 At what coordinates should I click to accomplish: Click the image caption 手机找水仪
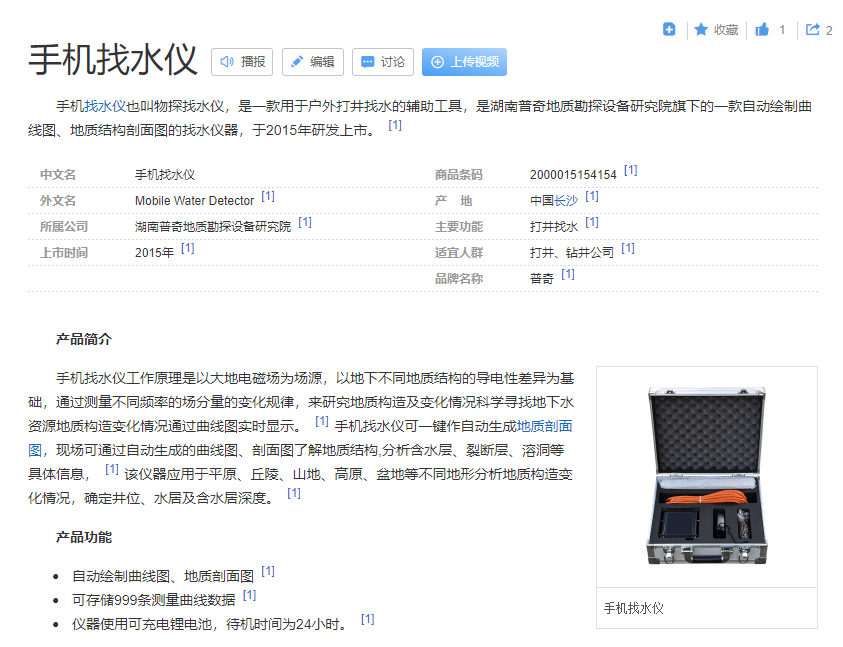tap(634, 608)
